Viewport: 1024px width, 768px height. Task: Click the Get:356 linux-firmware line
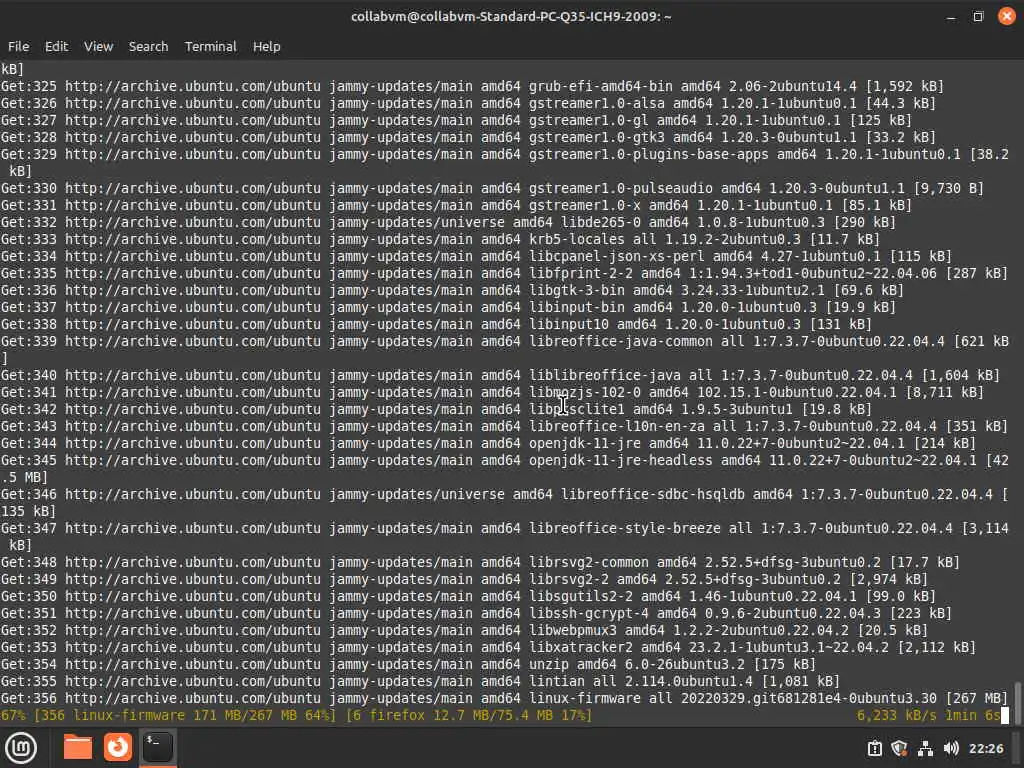pos(504,697)
